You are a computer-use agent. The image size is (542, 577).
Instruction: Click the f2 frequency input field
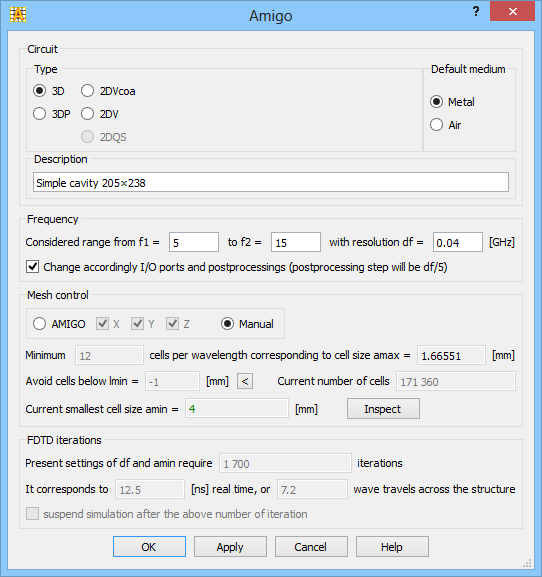296,242
